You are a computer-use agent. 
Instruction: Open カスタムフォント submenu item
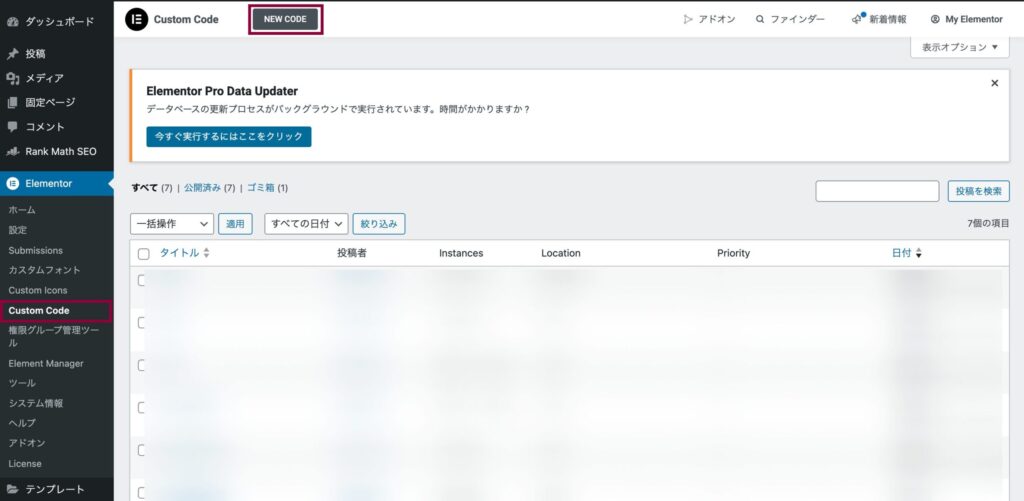click(44, 270)
